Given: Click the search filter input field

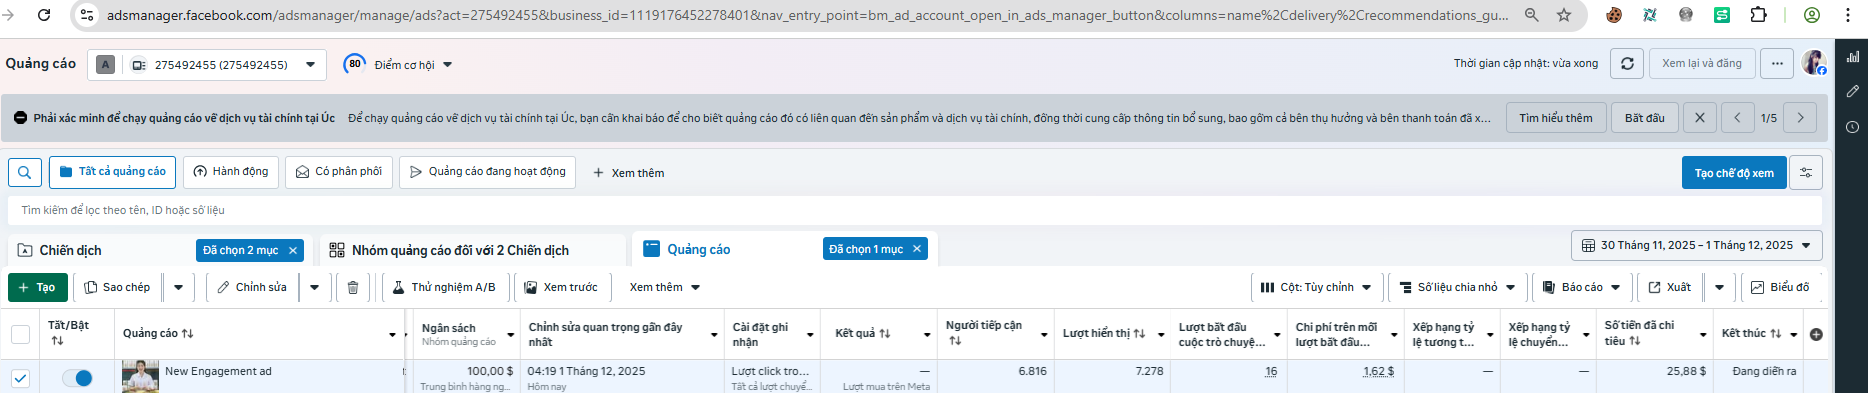Looking at the screenshot, I should point(915,210).
